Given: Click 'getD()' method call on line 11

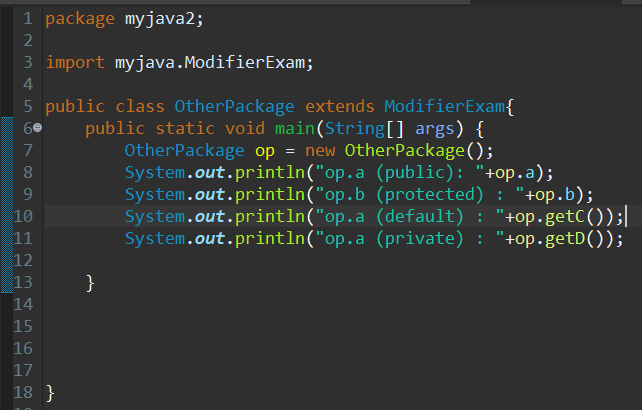Looking at the screenshot, I should (x=575, y=238).
